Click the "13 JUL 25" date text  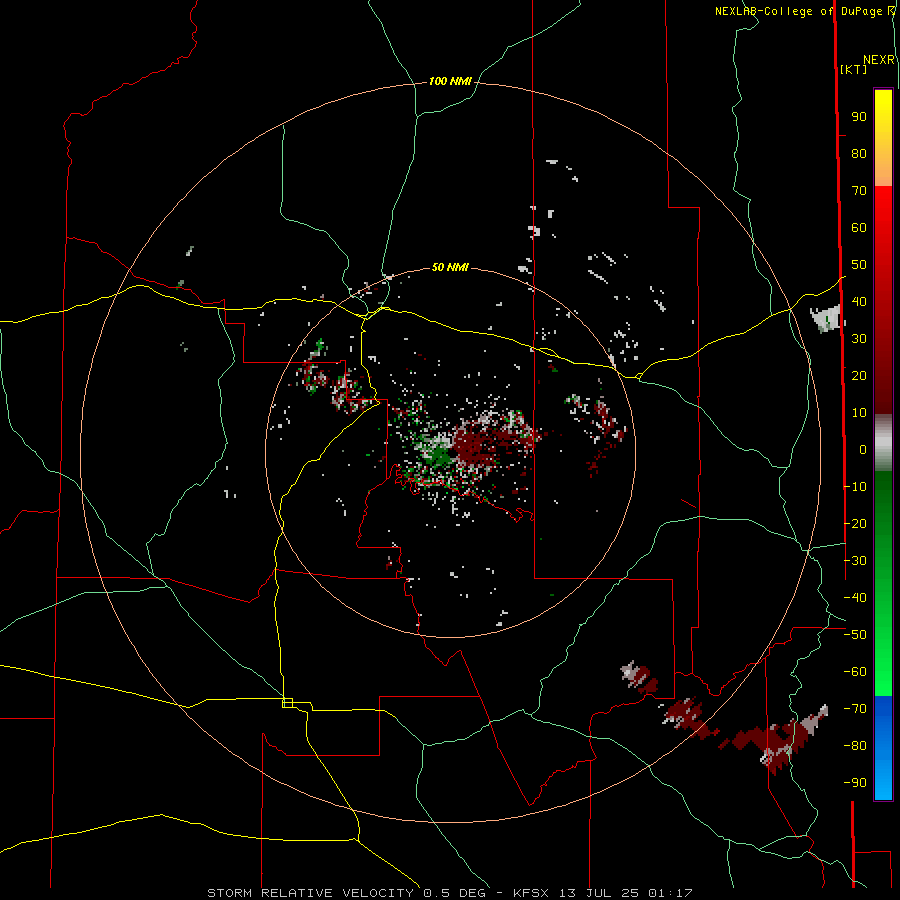[x=599, y=893]
